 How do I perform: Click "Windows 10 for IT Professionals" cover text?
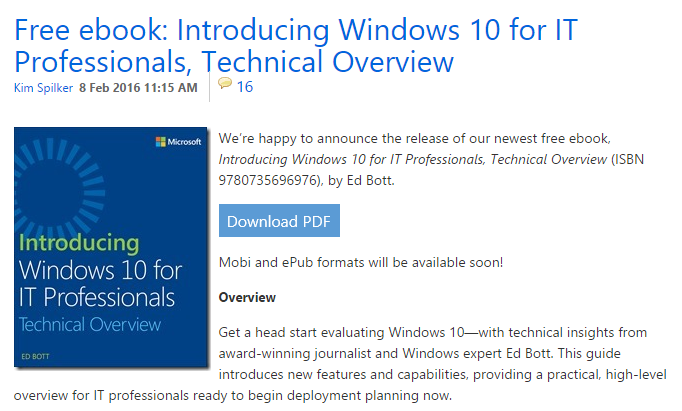[x=98, y=283]
